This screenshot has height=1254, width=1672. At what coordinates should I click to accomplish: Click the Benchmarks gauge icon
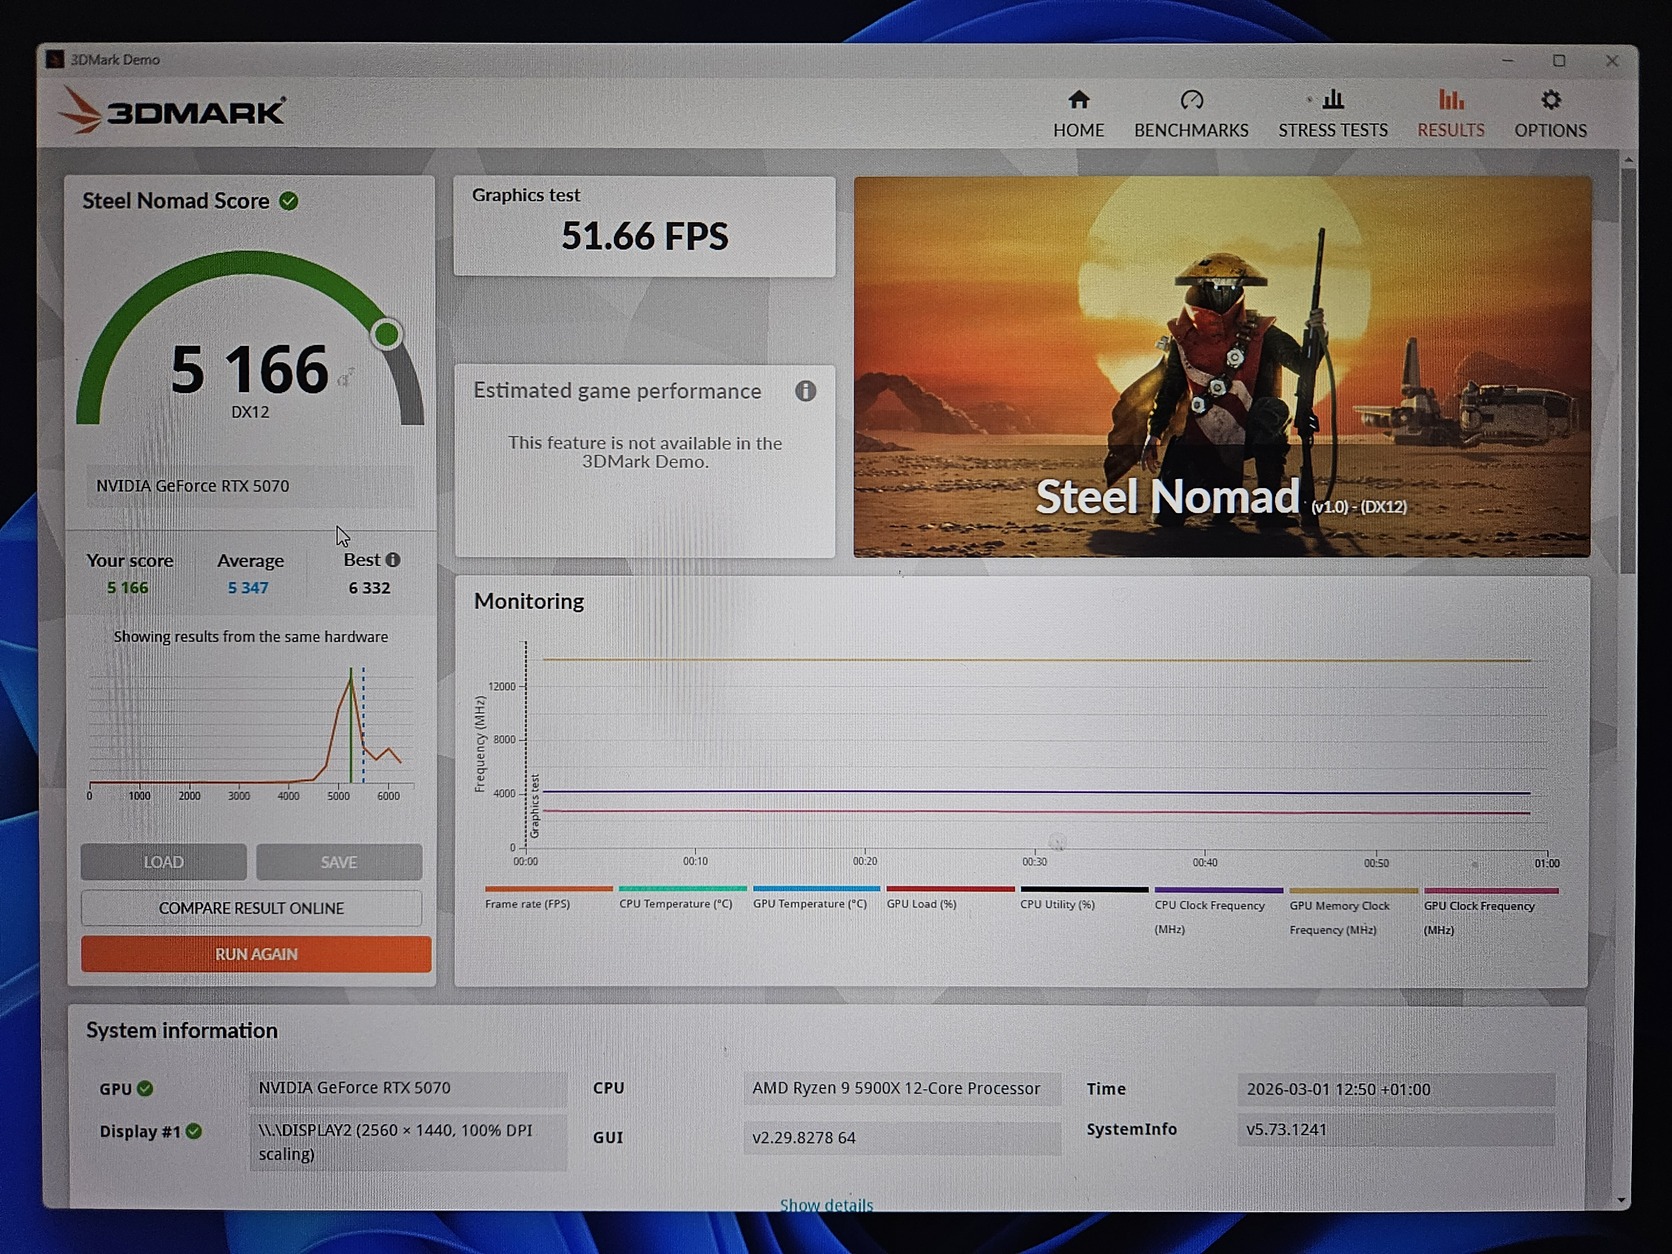(x=1191, y=99)
